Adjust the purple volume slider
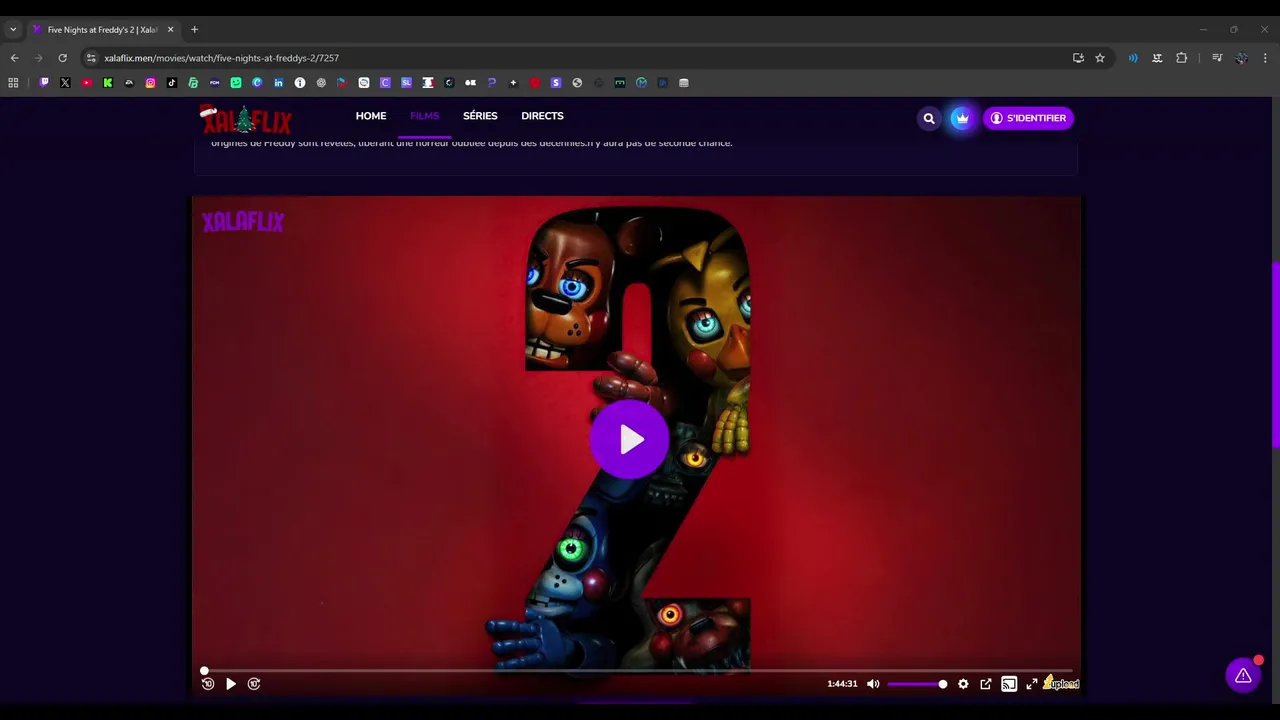This screenshot has height=720, width=1280. (916, 684)
